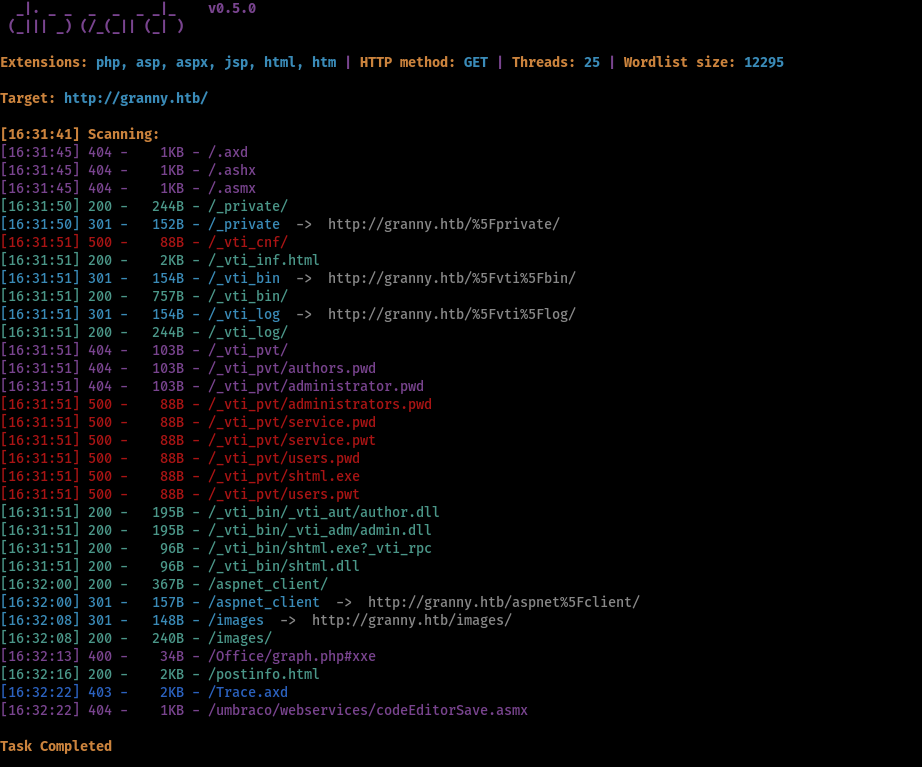Click the target URL http://granny.htb/
This screenshot has width=922, height=767.
point(136,98)
